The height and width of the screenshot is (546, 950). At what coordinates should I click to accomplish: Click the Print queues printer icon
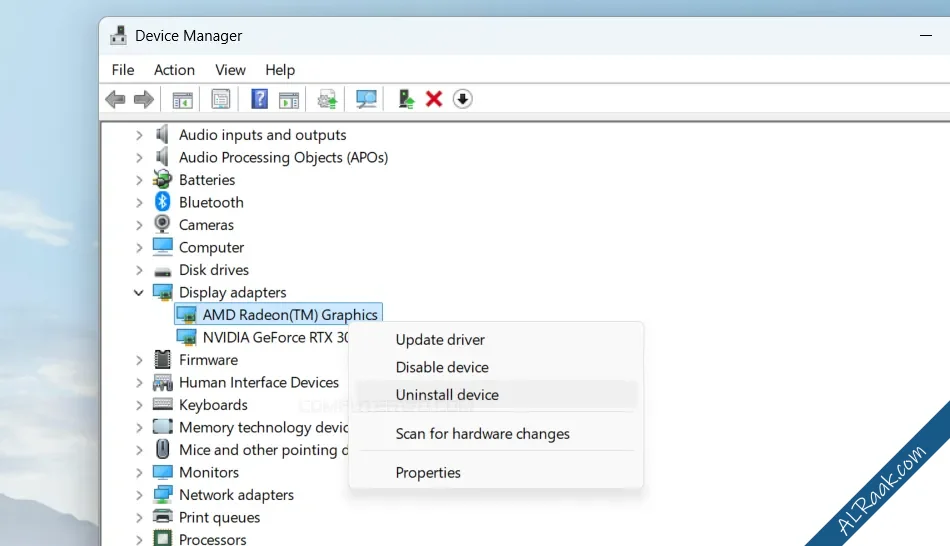coord(162,517)
